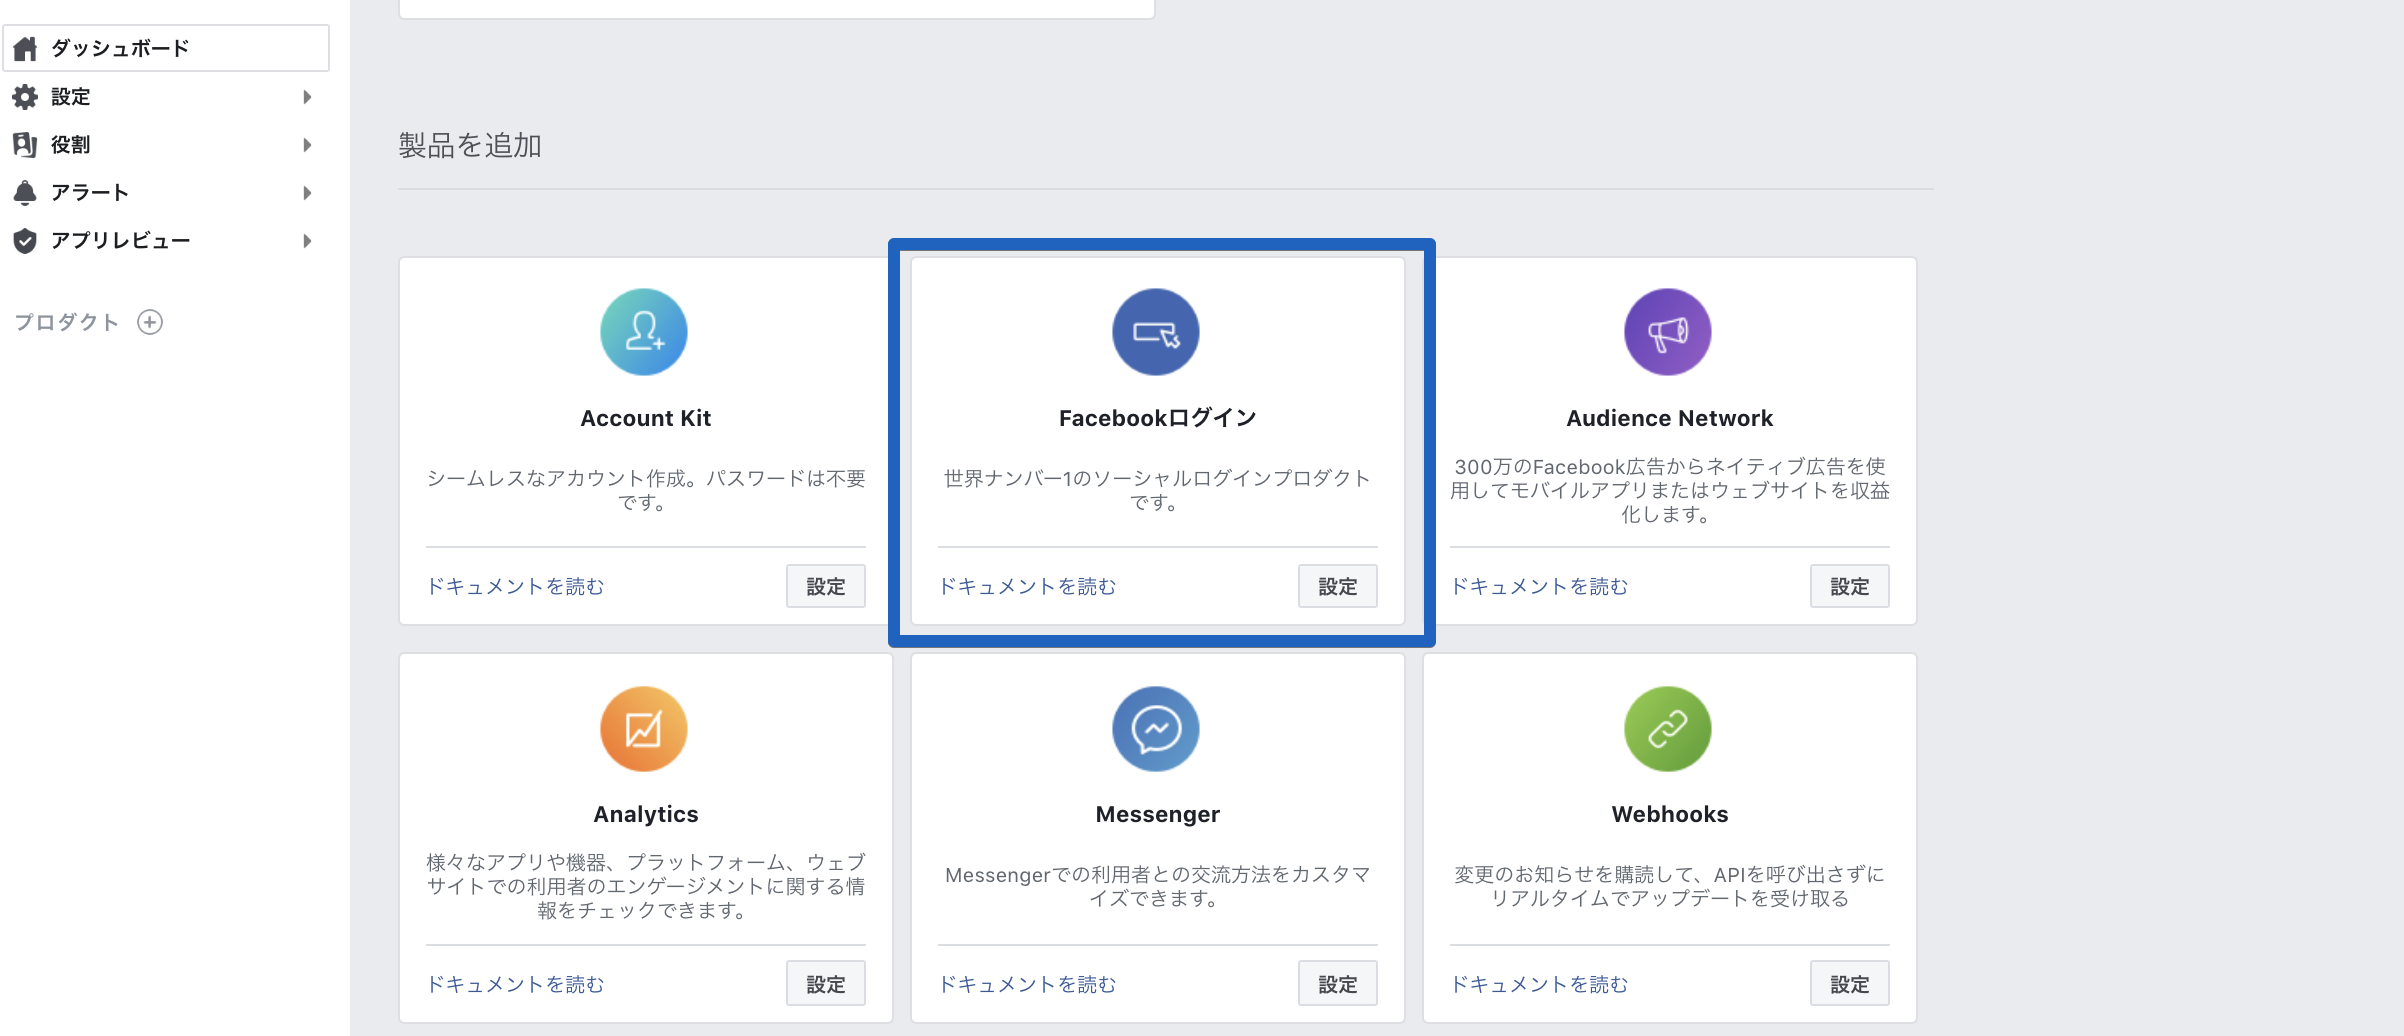Select the Messenger chat bubble icon
This screenshot has width=2404, height=1036.
coord(1155,728)
